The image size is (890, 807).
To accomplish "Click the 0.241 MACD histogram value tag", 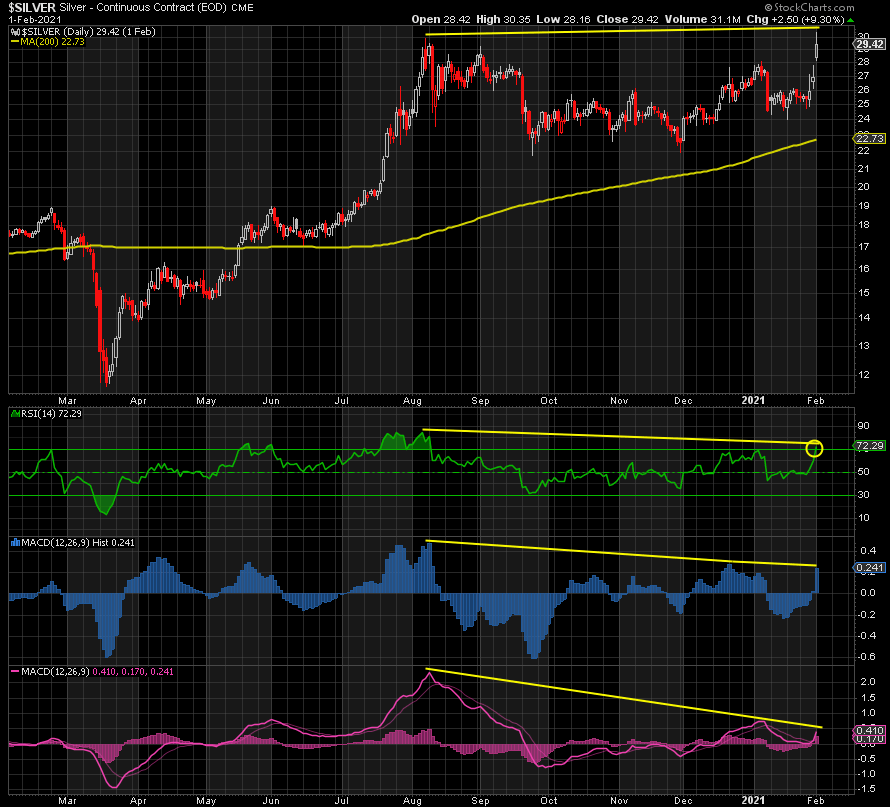I will 868,568.
